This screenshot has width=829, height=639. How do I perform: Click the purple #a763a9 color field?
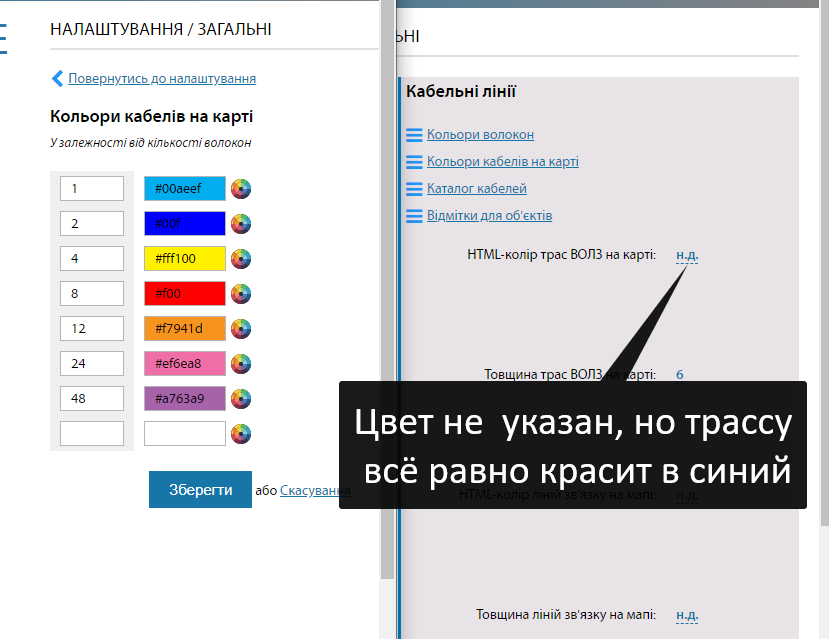[x=185, y=399]
